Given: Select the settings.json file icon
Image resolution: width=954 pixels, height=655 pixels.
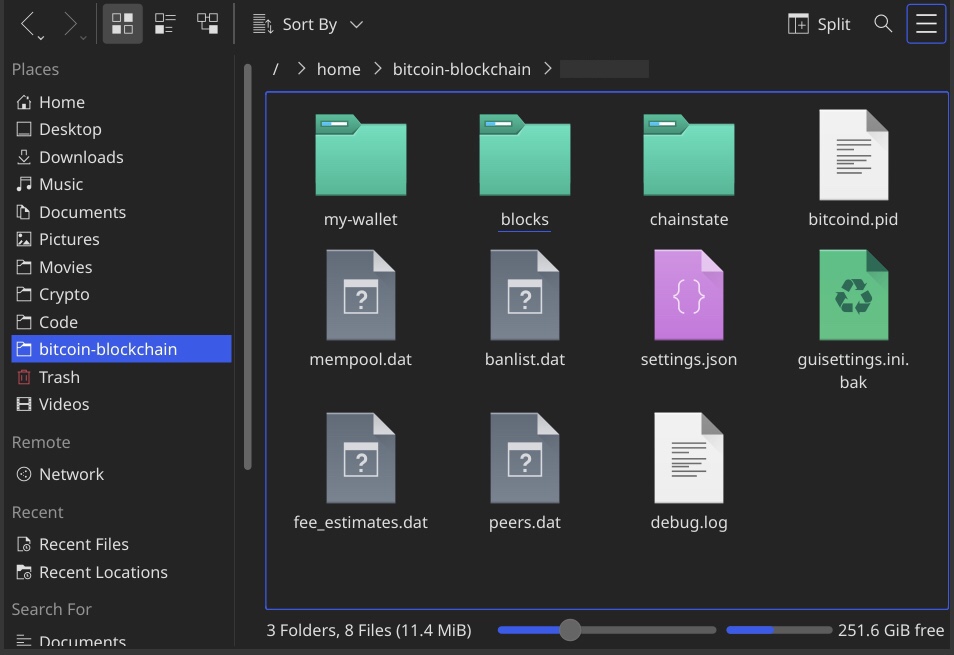Looking at the screenshot, I should coord(689,295).
